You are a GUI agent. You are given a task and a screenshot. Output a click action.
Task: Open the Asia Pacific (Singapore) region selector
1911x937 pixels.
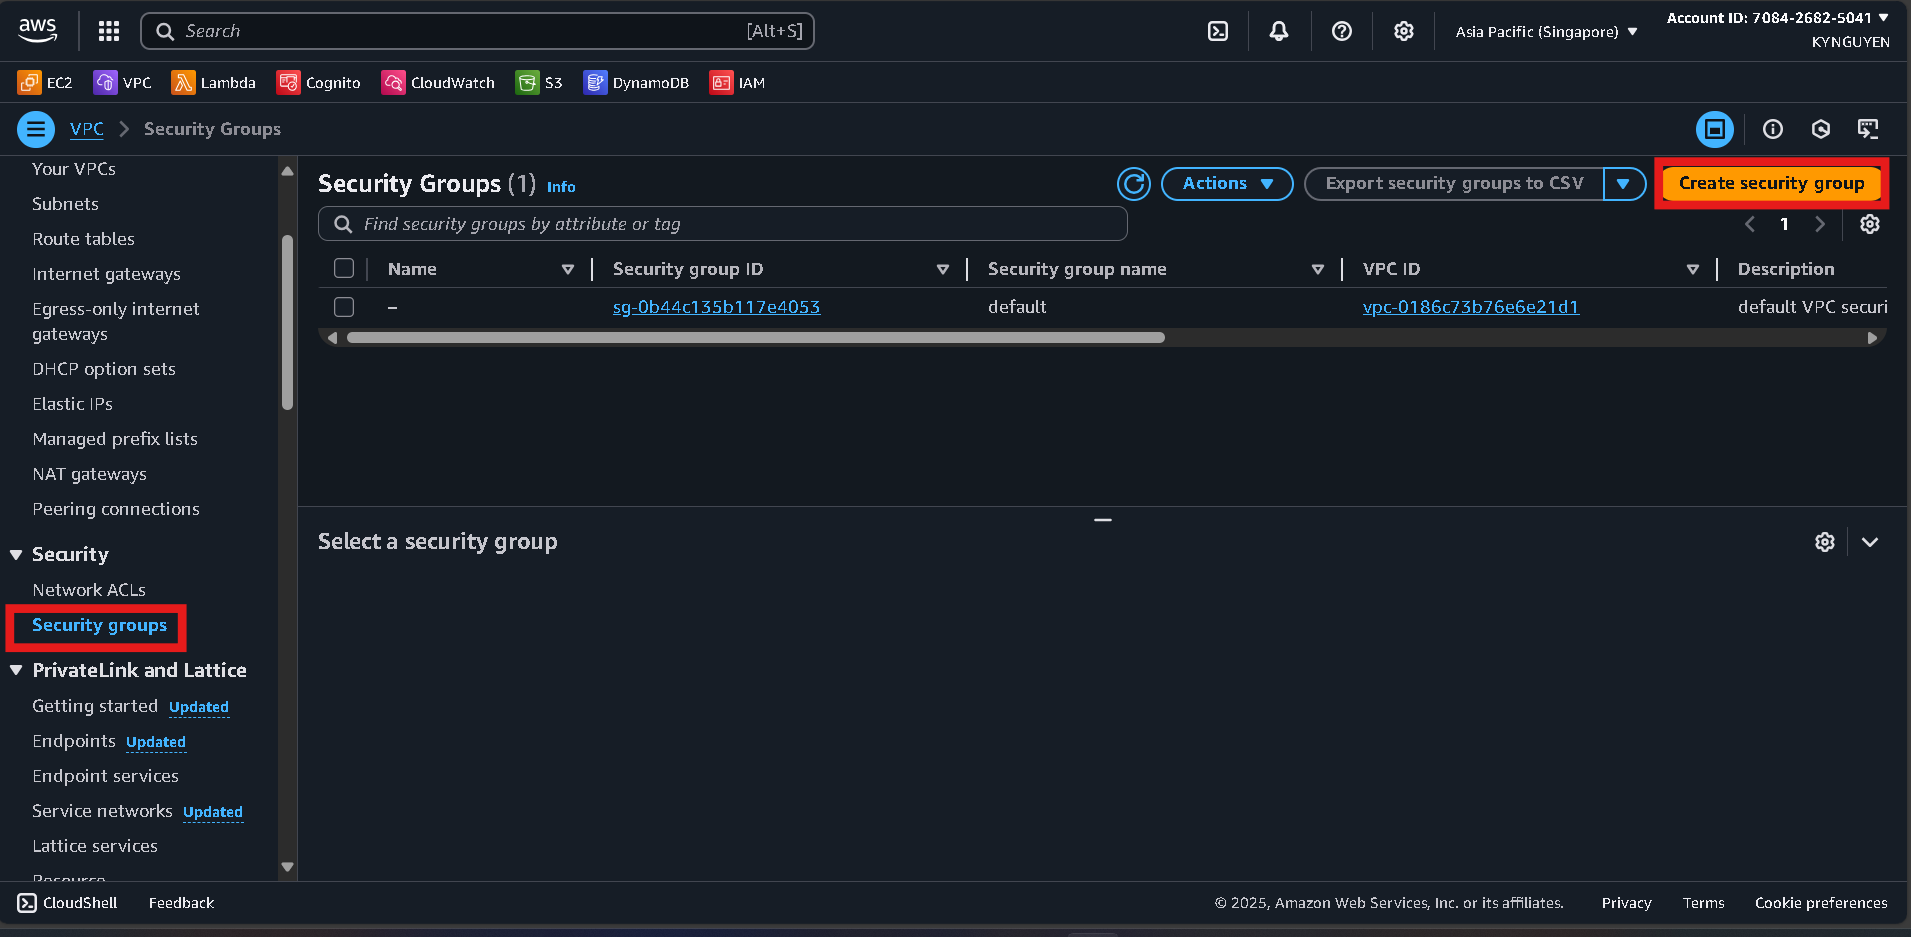(1546, 32)
